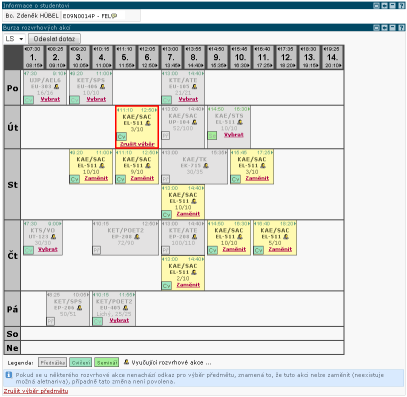Image resolution: width=407 pixels, height=397 pixels.
Task: Click teacher icon in the legend row
Action: [126, 362]
